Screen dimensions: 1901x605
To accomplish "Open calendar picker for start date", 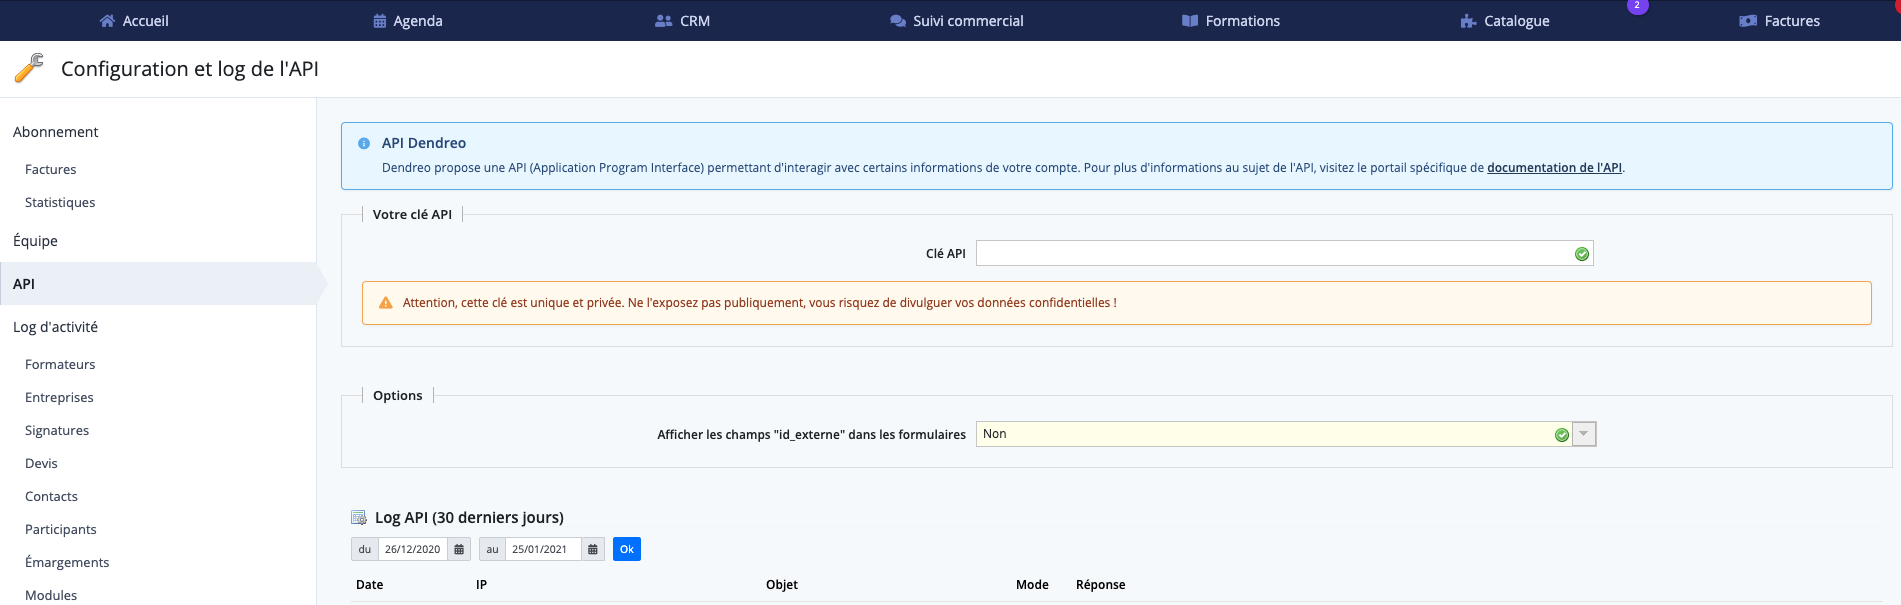I will [x=459, y=549].
